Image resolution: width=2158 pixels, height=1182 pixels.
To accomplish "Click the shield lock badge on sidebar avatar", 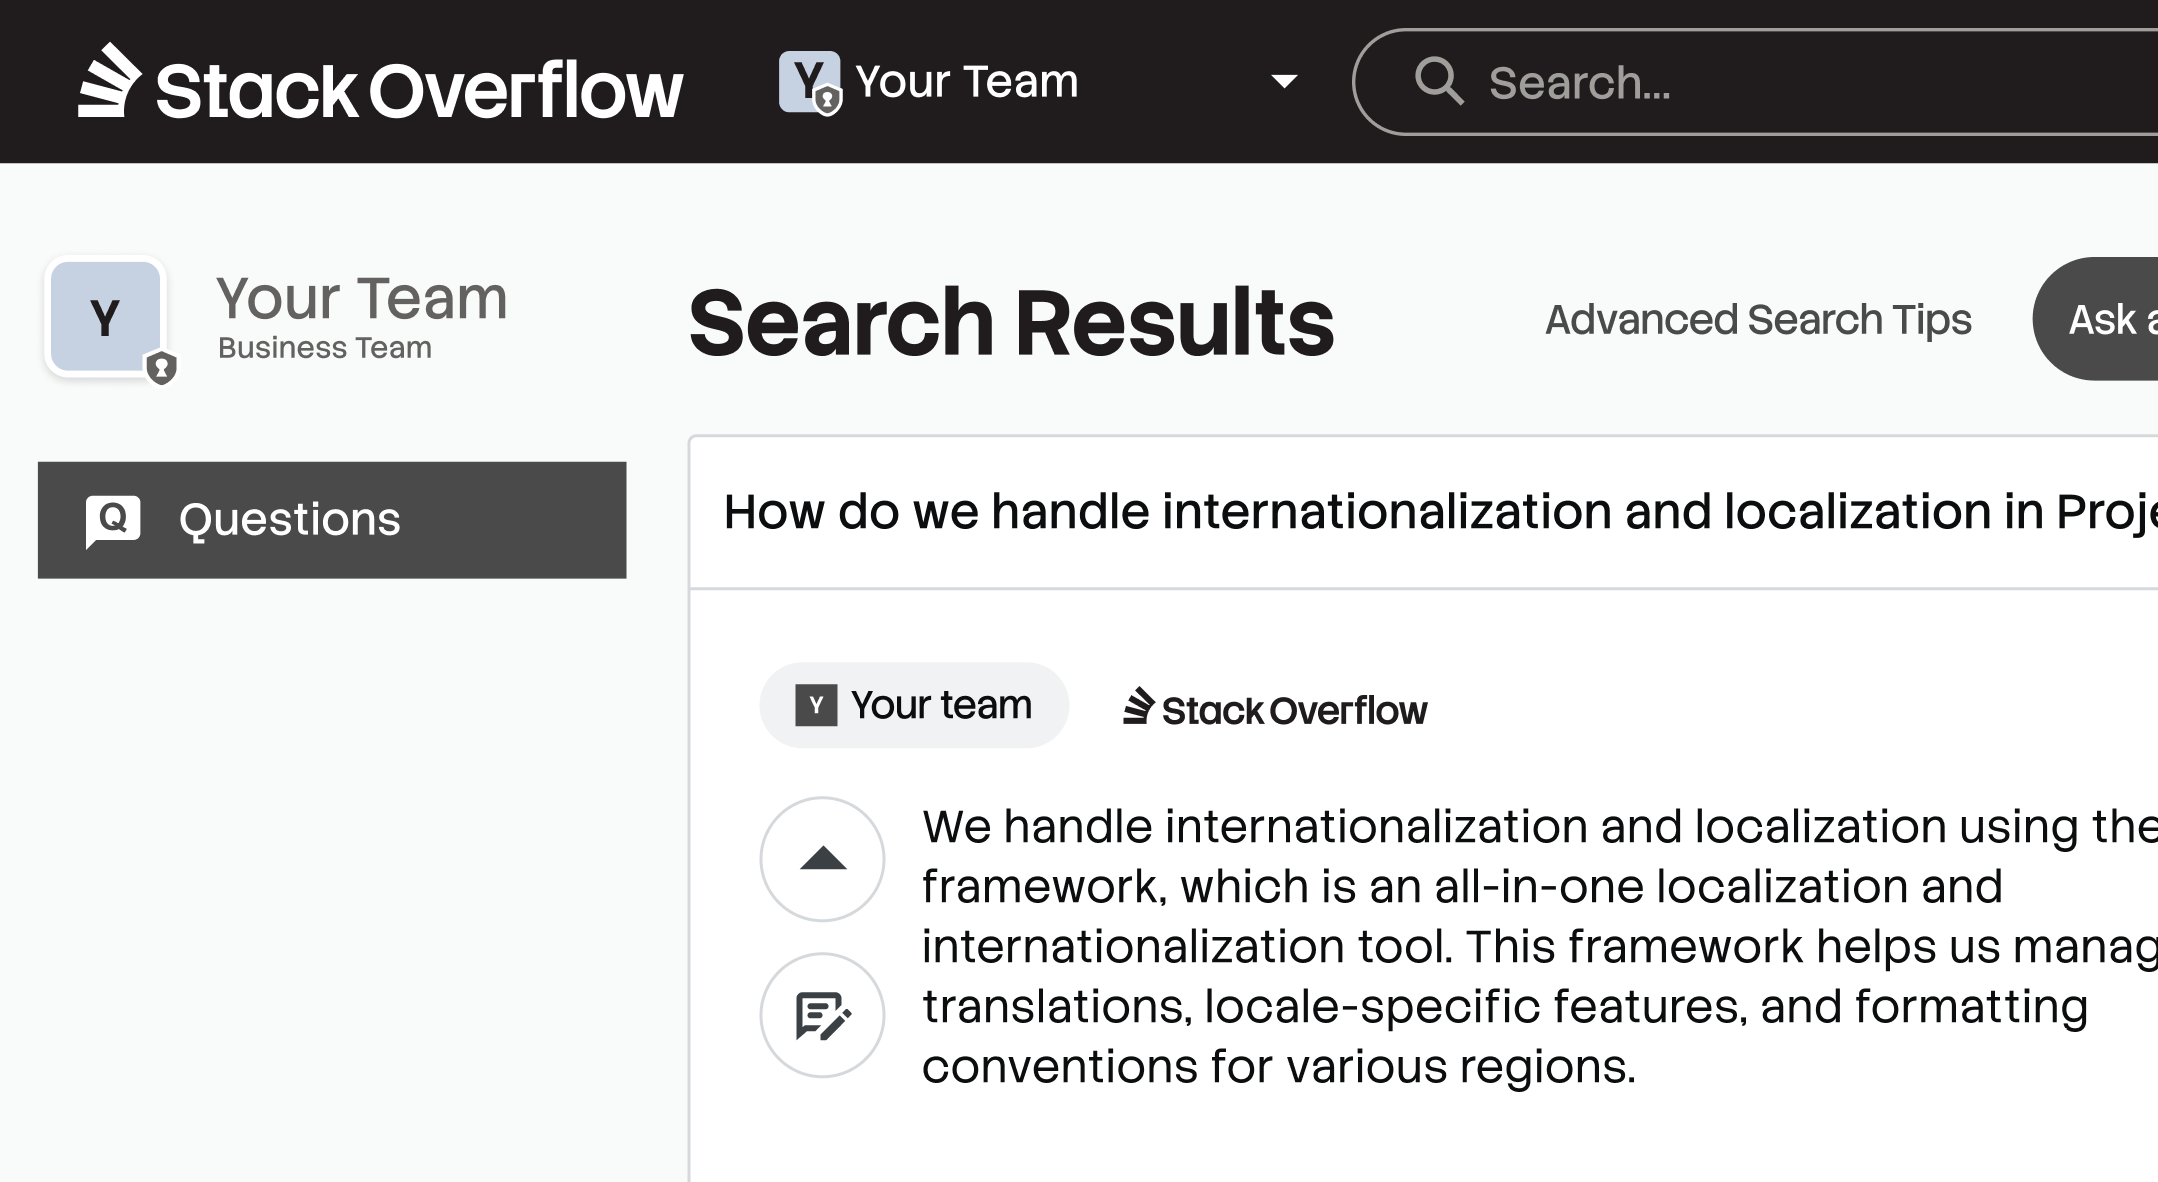I will click(x=161, y=368).
